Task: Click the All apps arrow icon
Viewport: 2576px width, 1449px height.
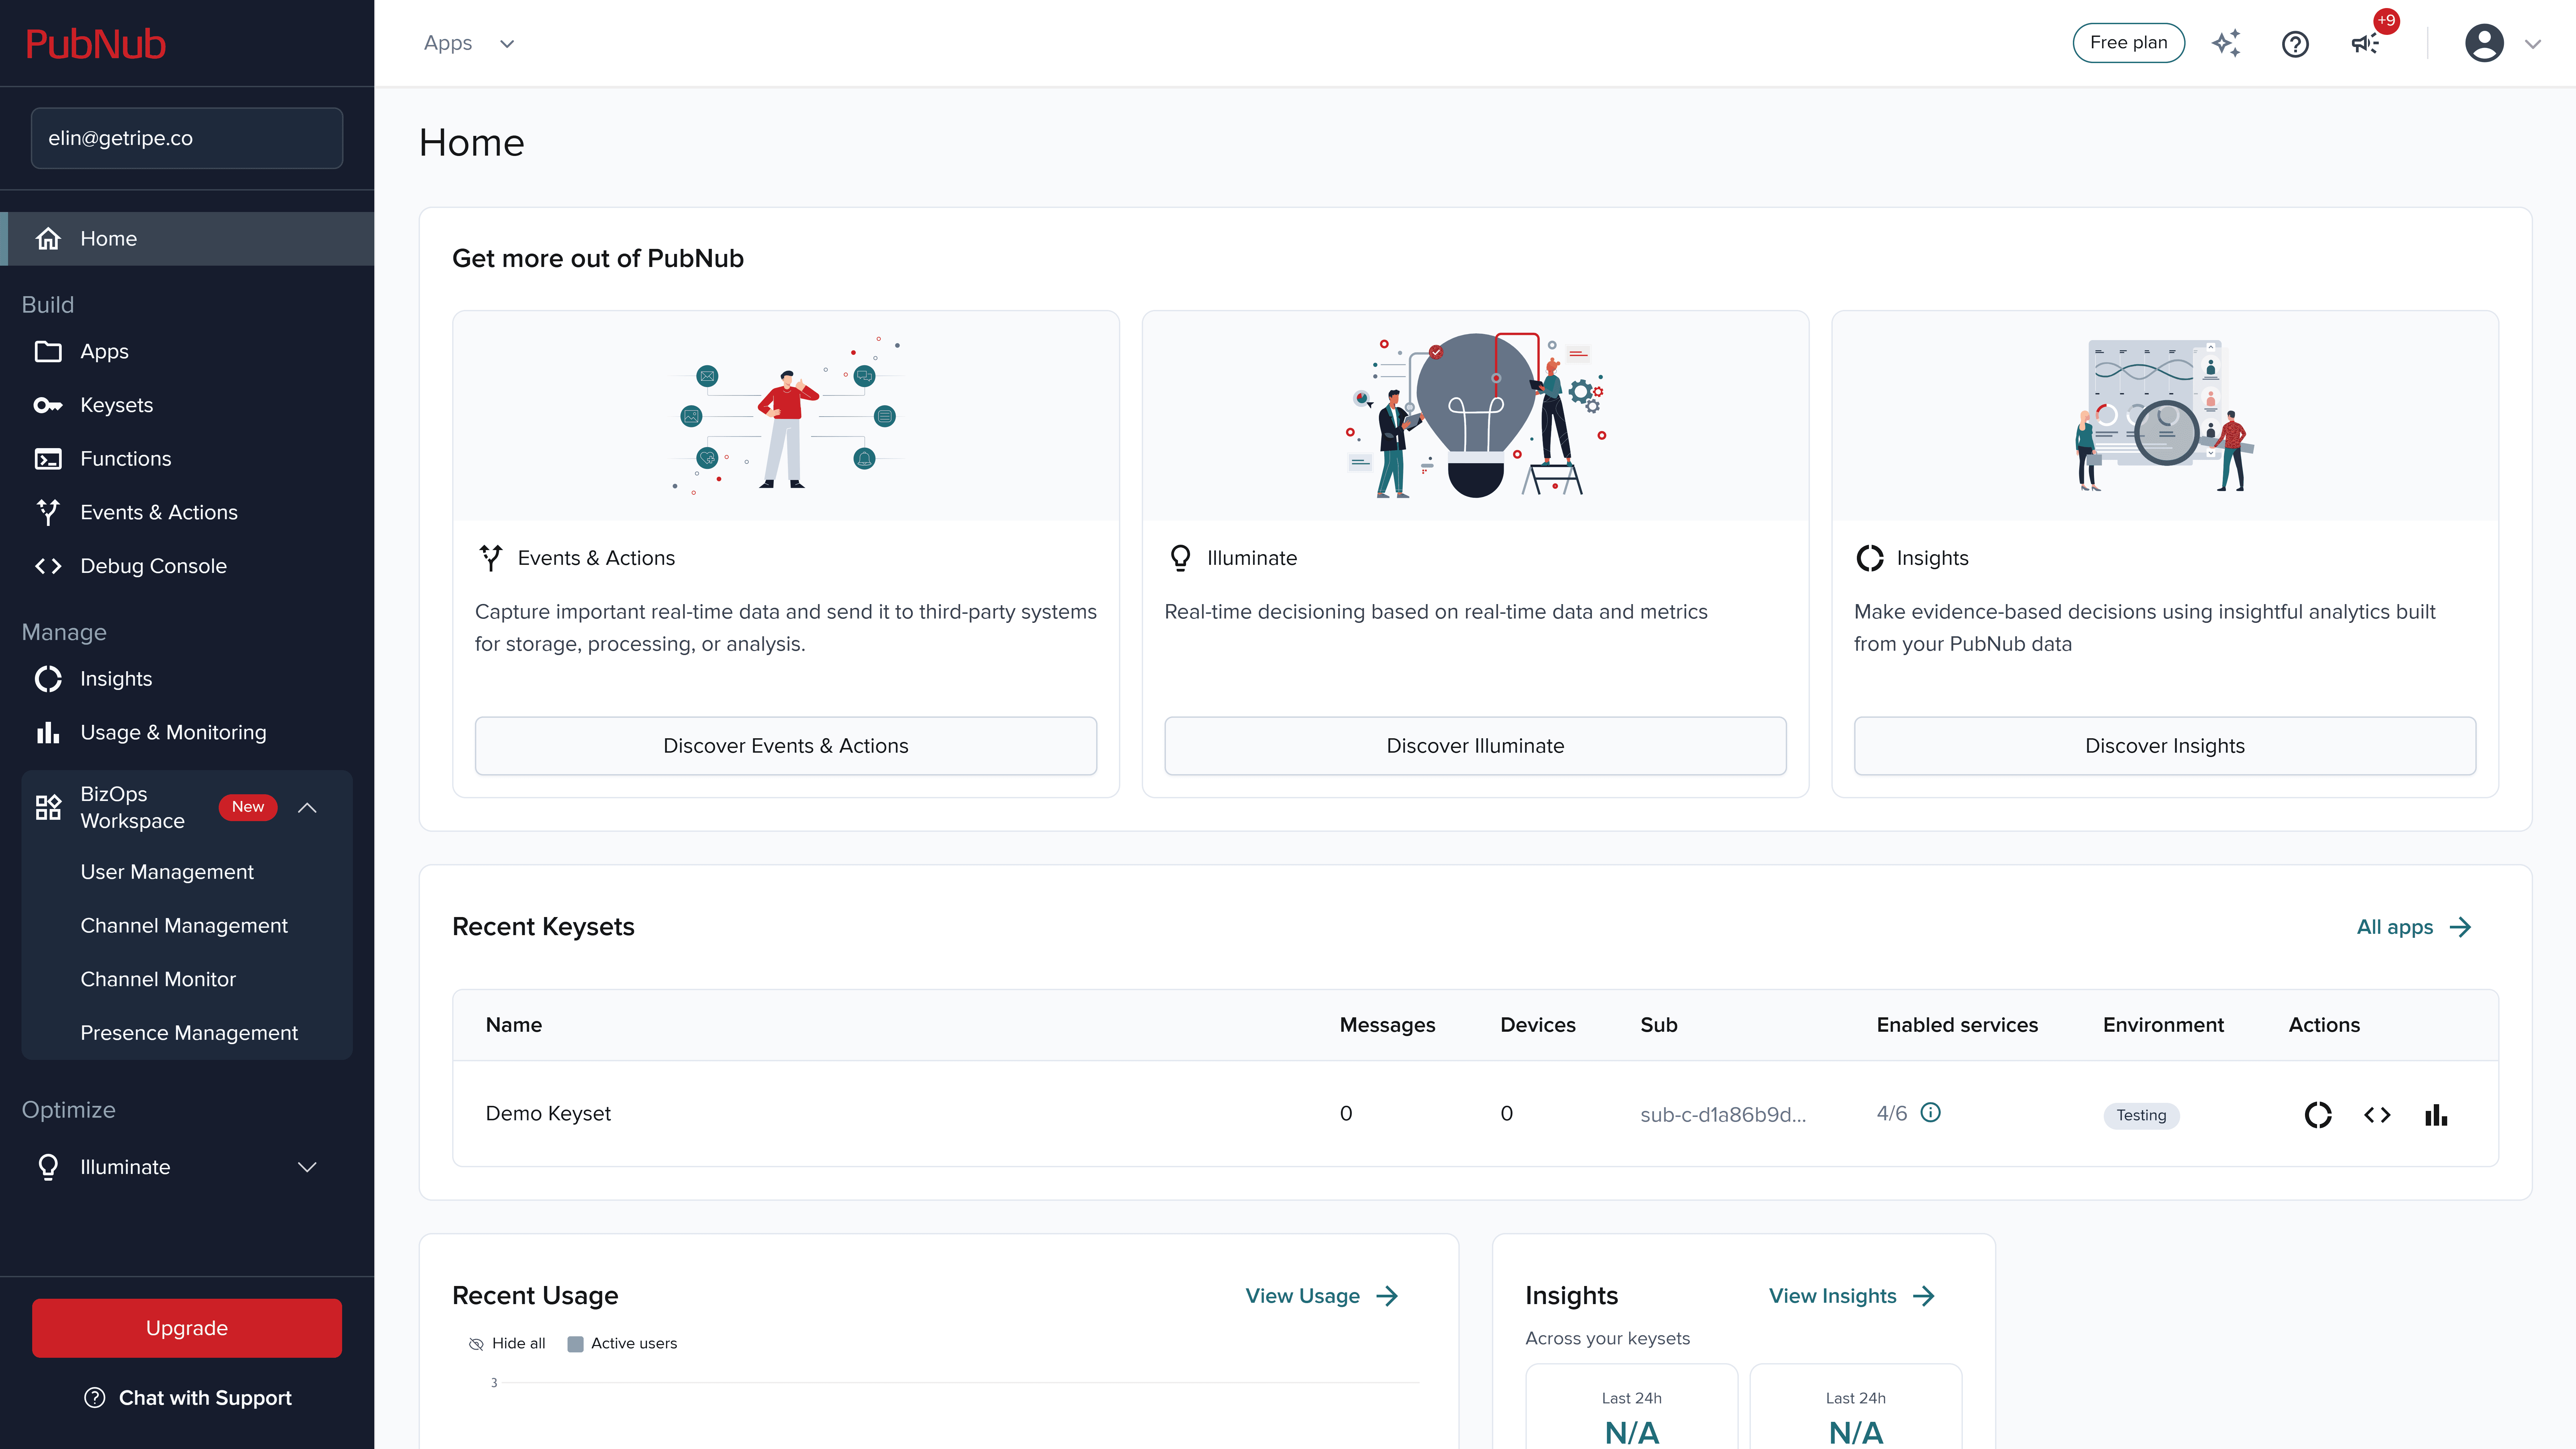Action: pos(2461,927)
